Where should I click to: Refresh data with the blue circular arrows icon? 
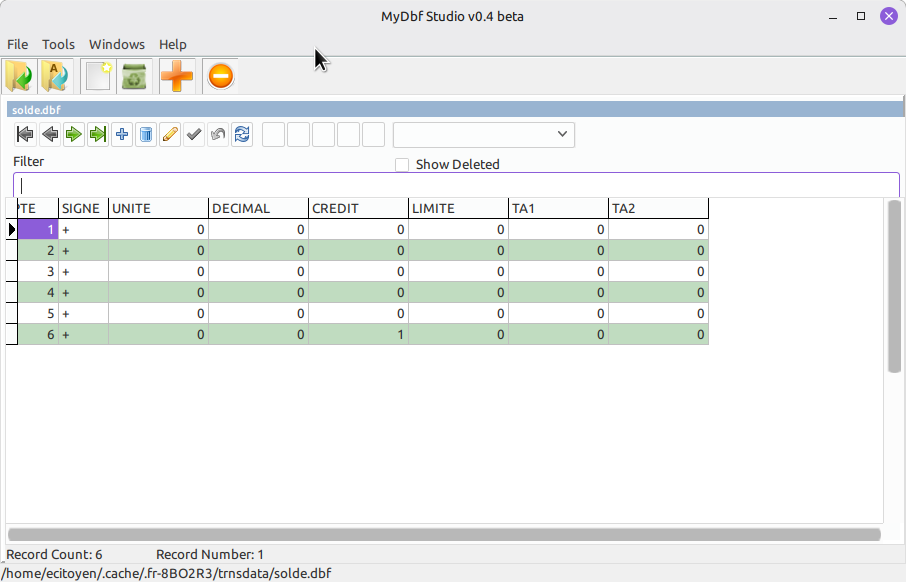tap(242, 135)
